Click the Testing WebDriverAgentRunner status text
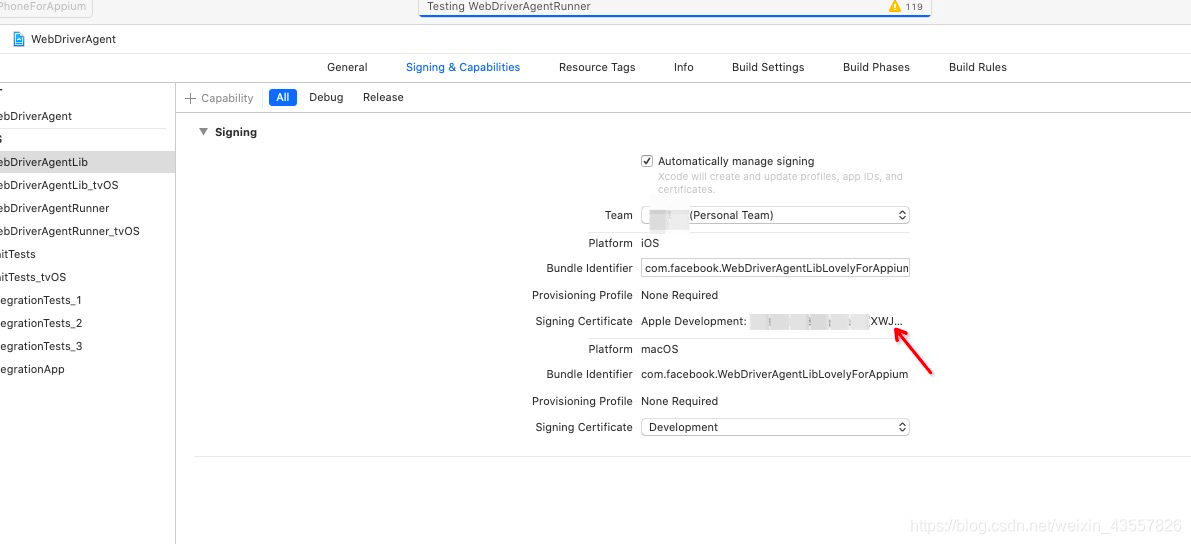1191x544 pixels. pos(509,6)
